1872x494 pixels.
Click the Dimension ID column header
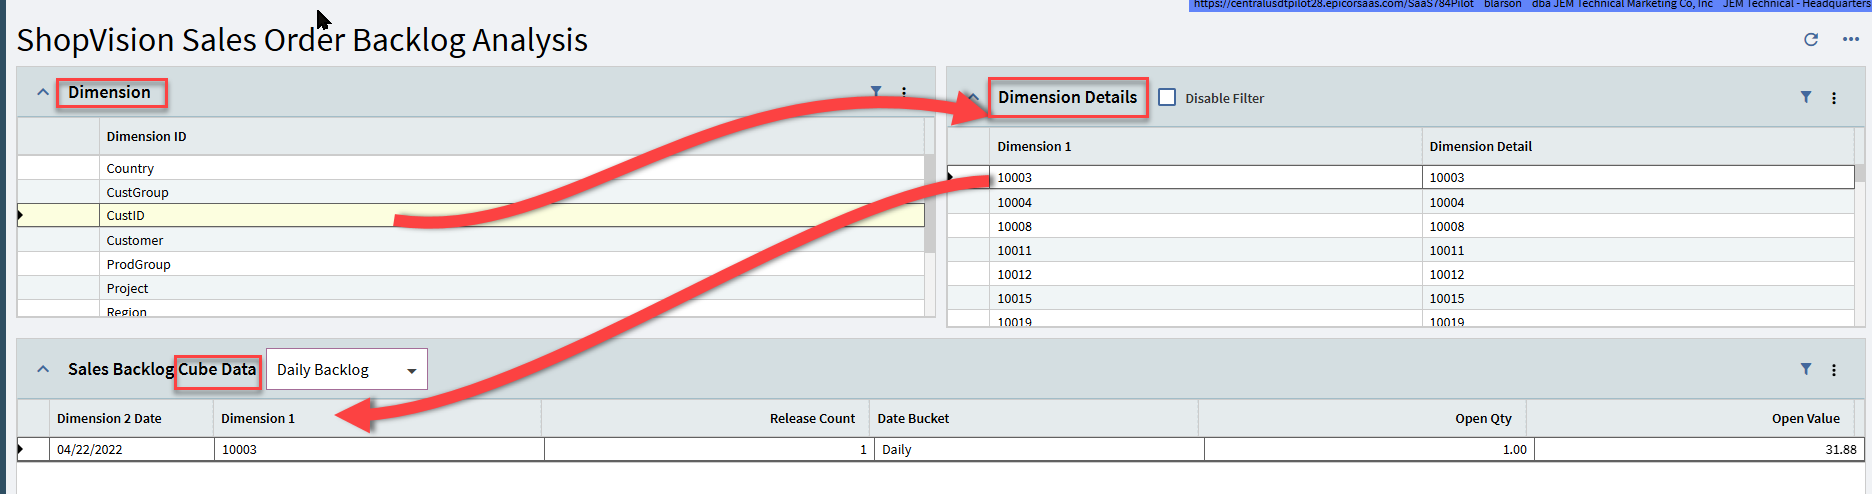[x=512, y=136]
